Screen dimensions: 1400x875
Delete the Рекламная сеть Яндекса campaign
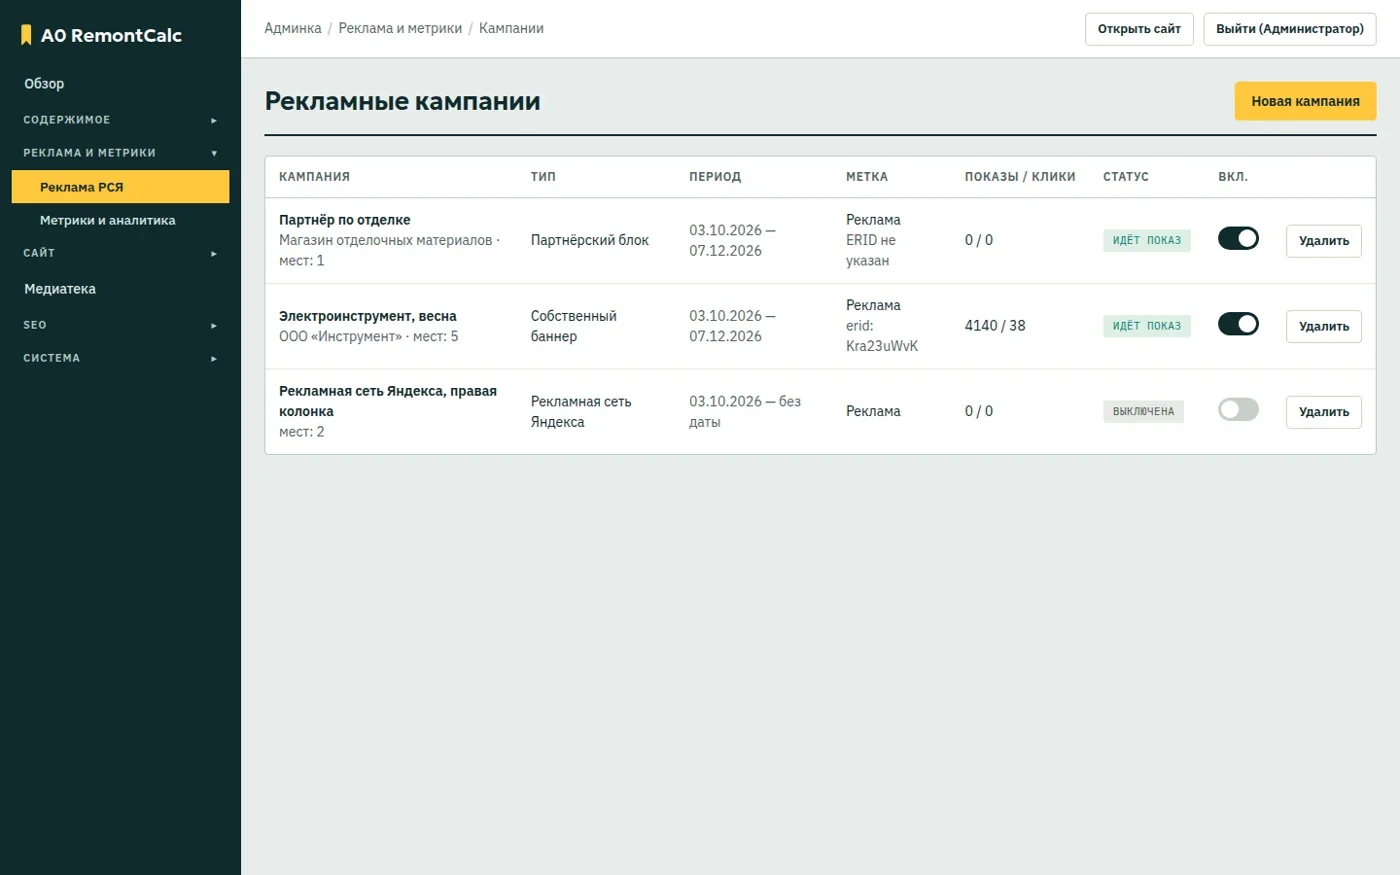pyautogui.click(x=1323, y=412)
